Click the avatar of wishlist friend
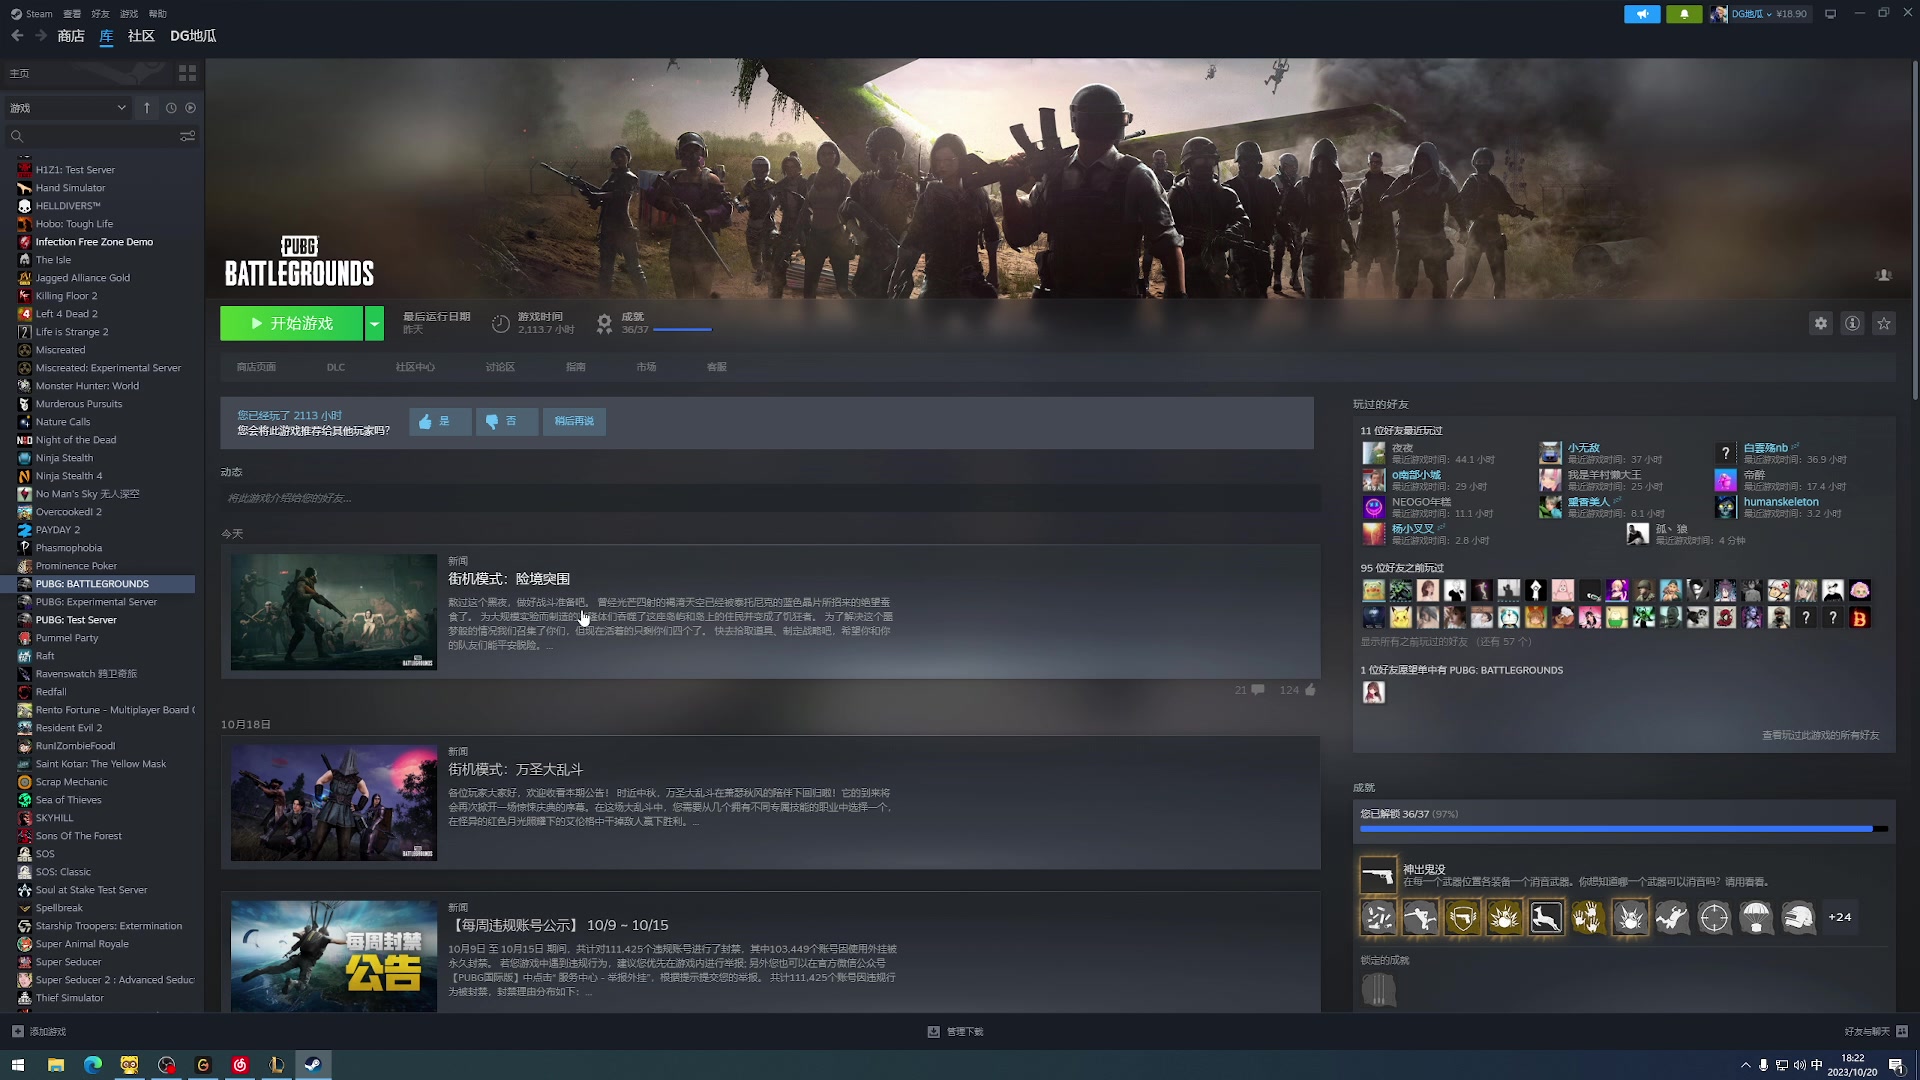 tap(1374, 692)
